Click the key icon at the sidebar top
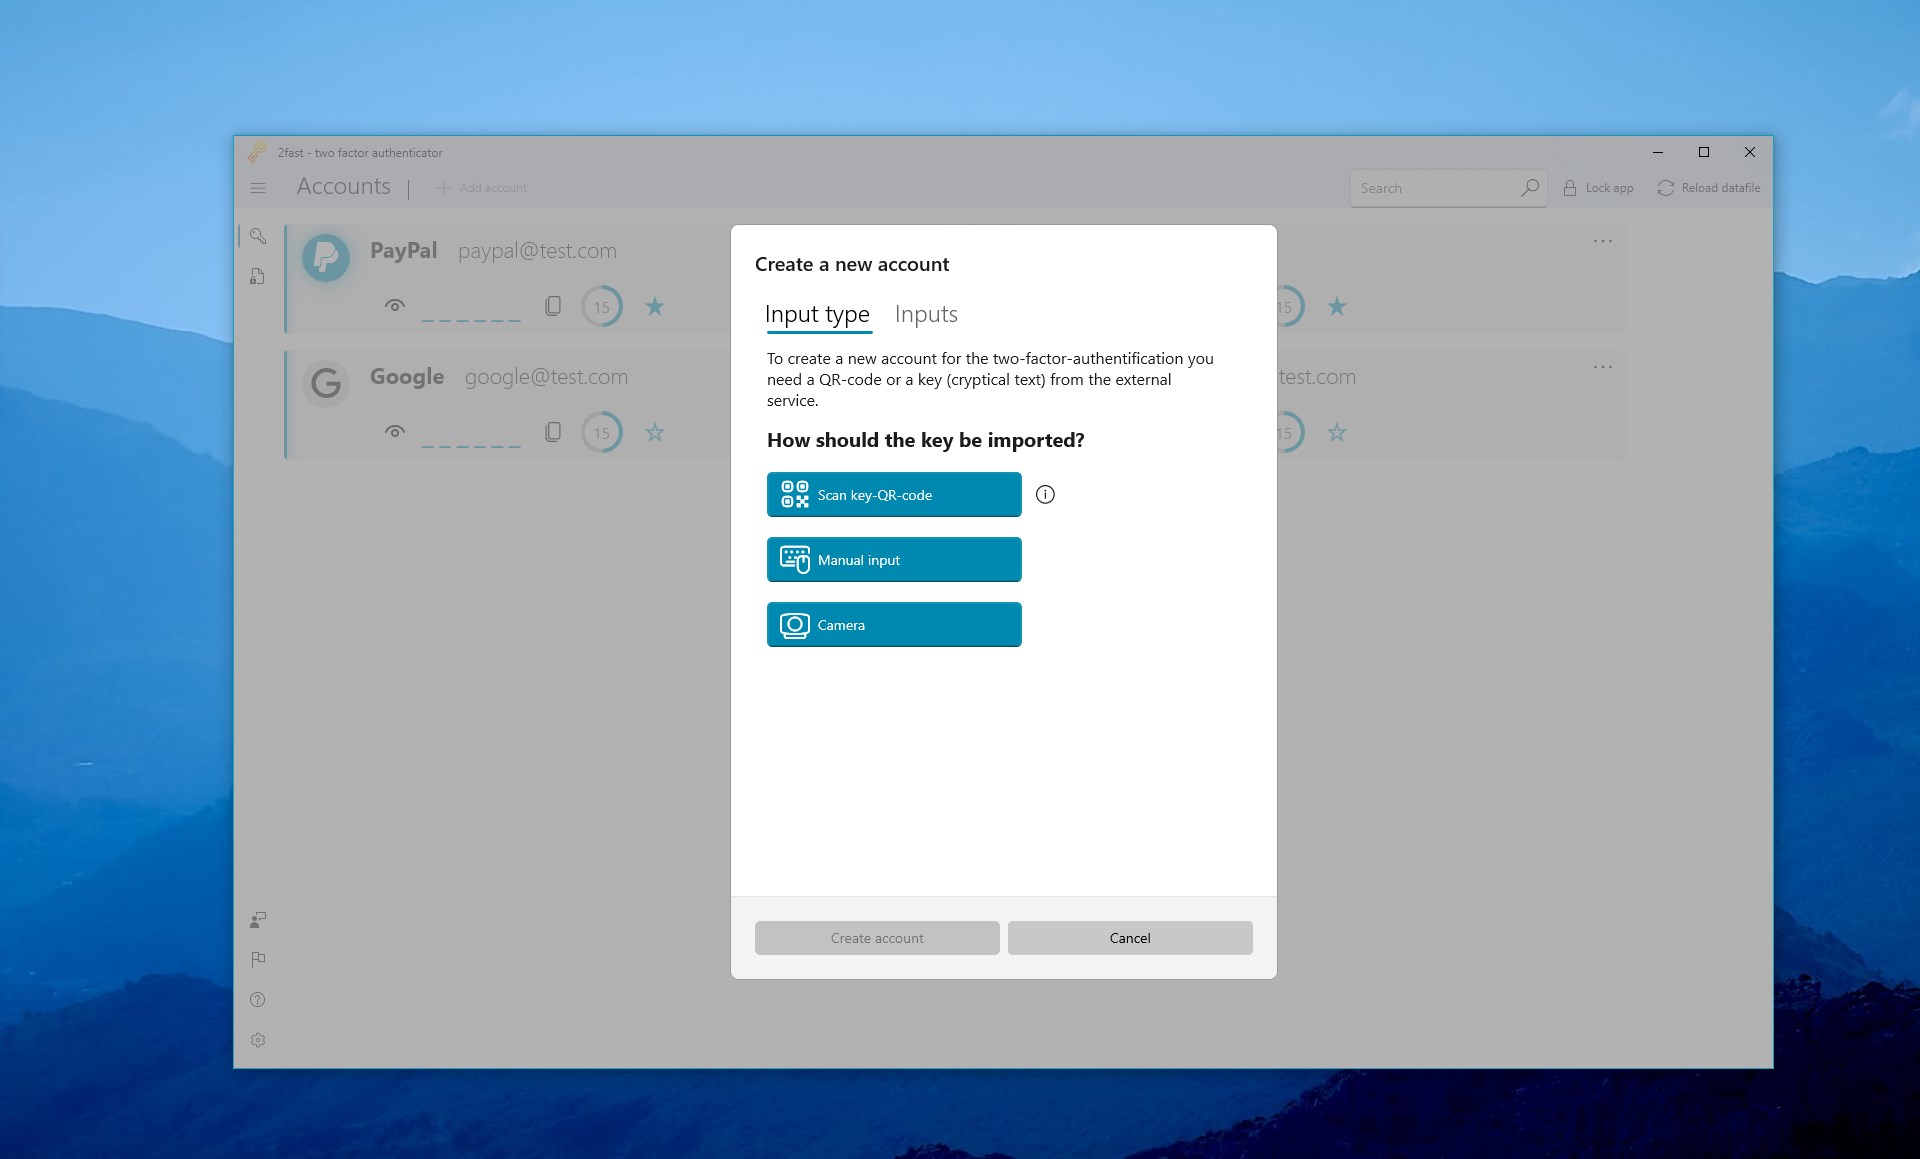The height and width of the screenshot is (1159, 1920). point(258,237)
